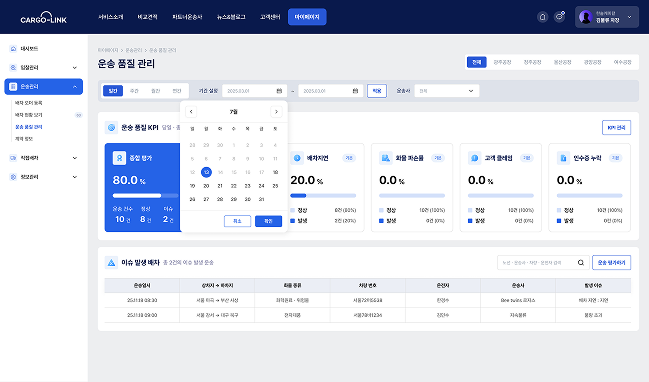Click the 인수증 누락 card icon
The image size is (649, 382).
[563, 158]
